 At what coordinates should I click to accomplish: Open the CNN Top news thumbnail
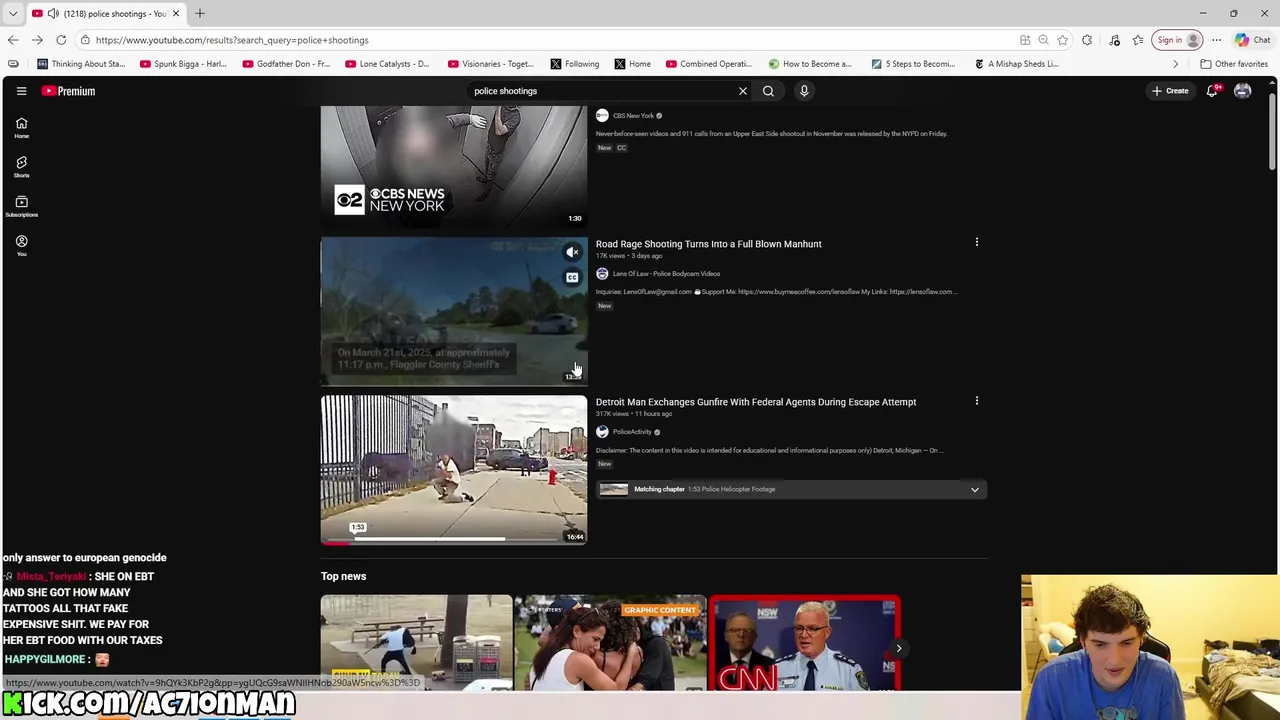804,643
